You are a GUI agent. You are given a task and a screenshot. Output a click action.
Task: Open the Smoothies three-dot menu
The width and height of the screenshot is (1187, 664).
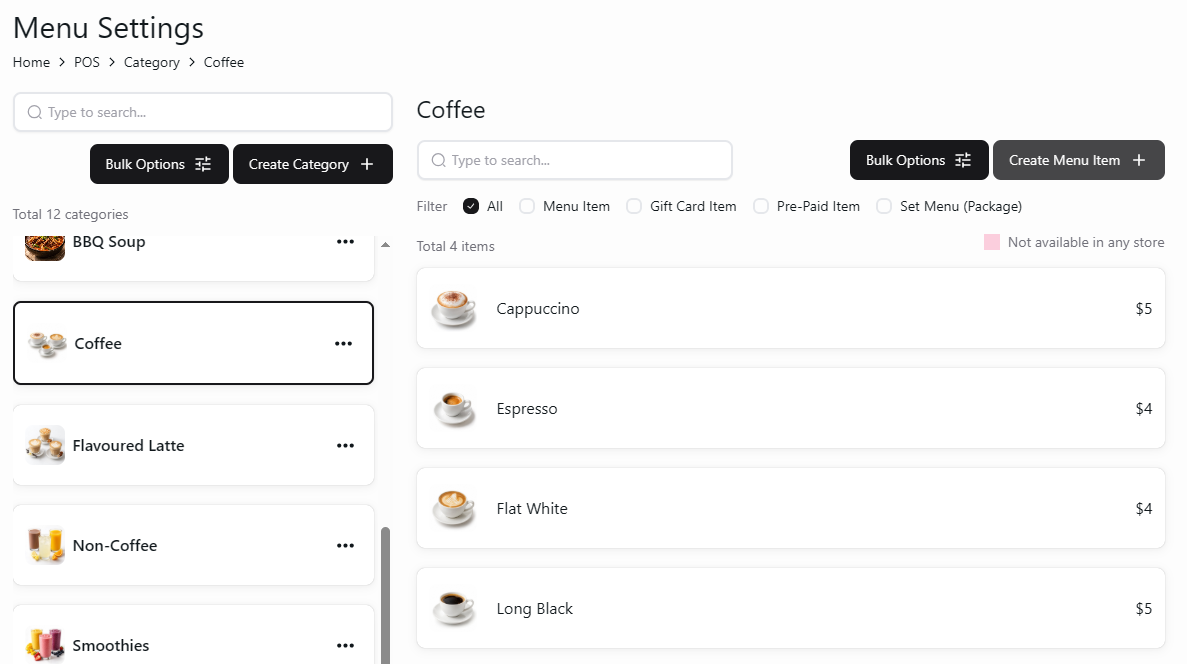pyautogui.click(x=345, y=645)
